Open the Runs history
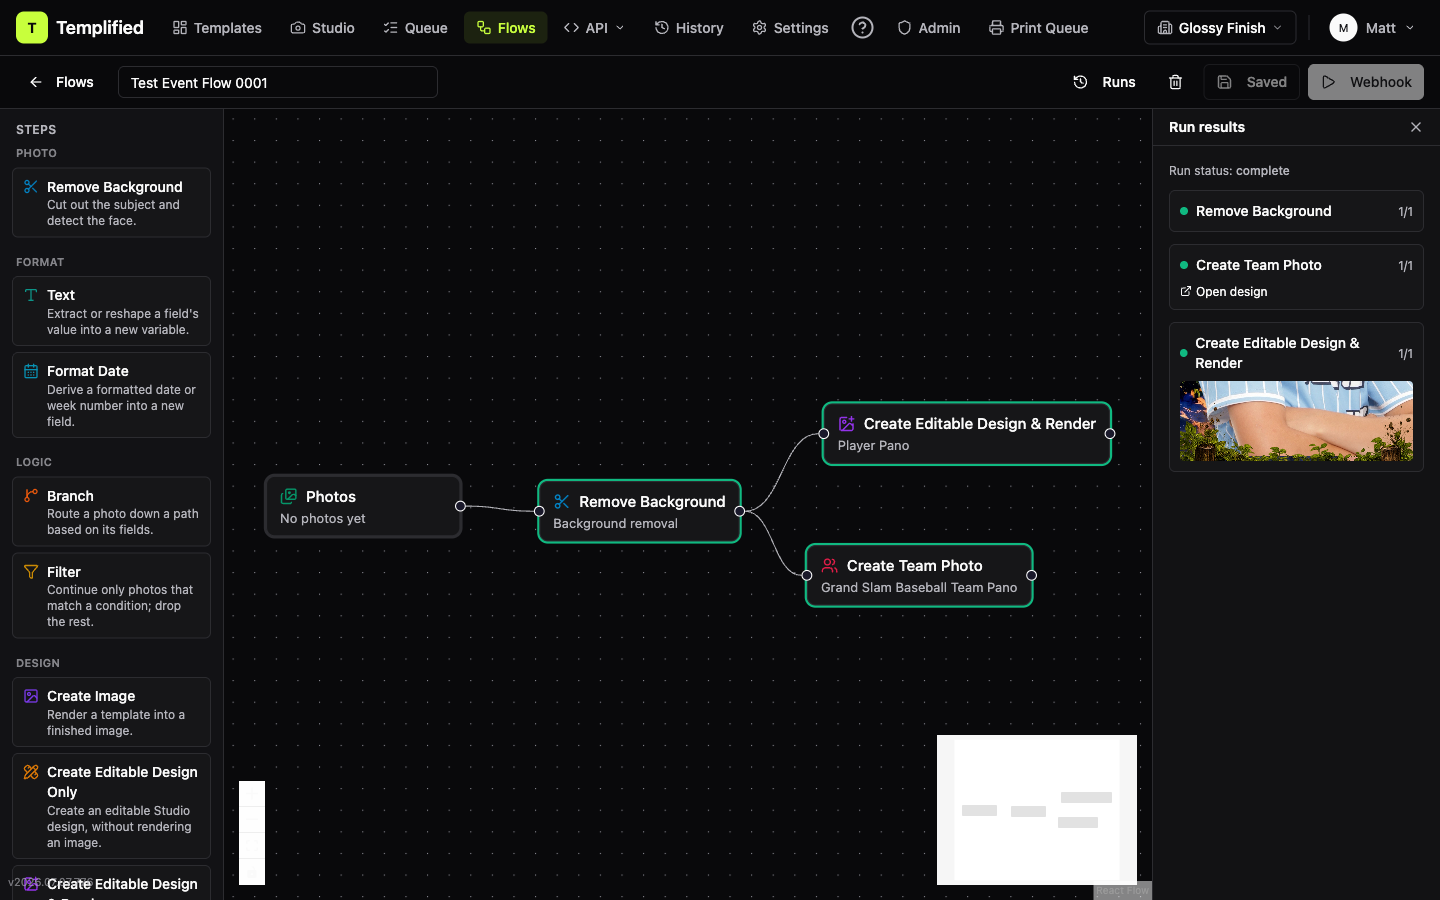 click(x=1104, y=82)
